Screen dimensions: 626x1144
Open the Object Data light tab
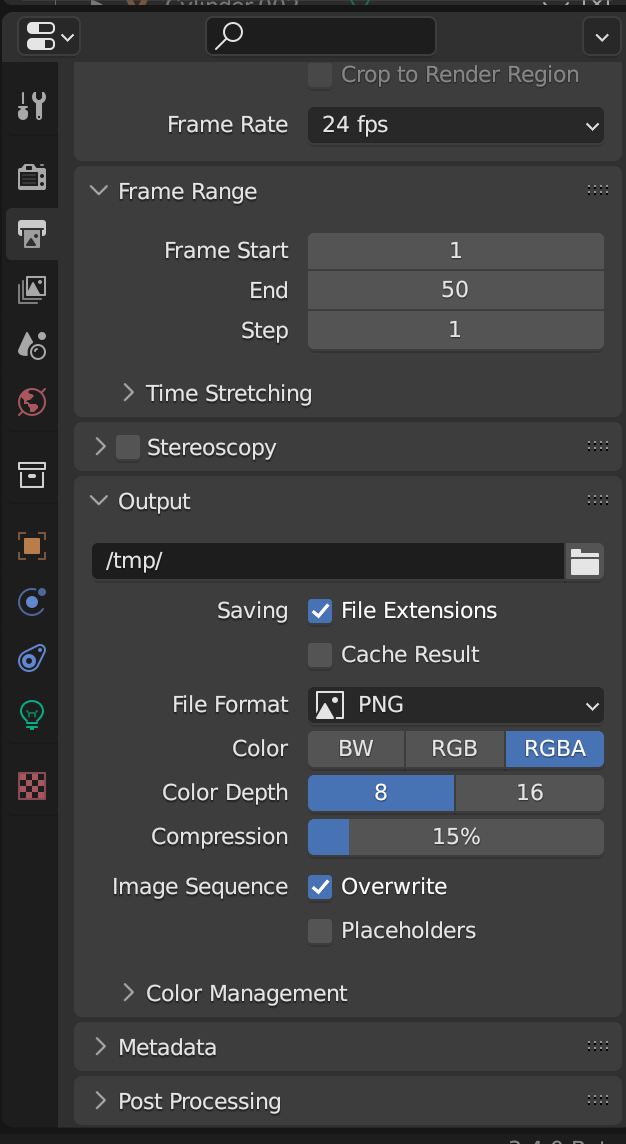tap(31, 714)
